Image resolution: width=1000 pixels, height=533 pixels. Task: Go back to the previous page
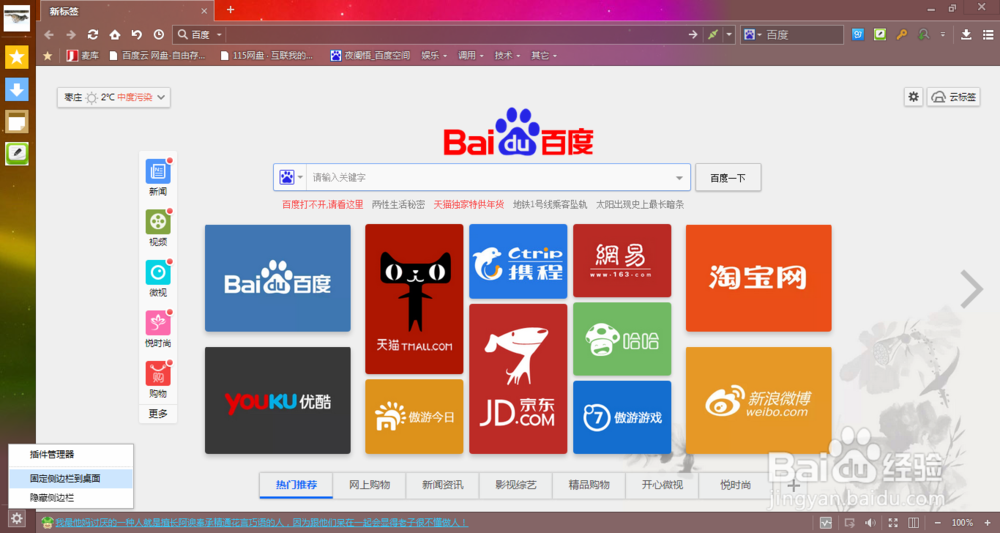tap(49, 34)
